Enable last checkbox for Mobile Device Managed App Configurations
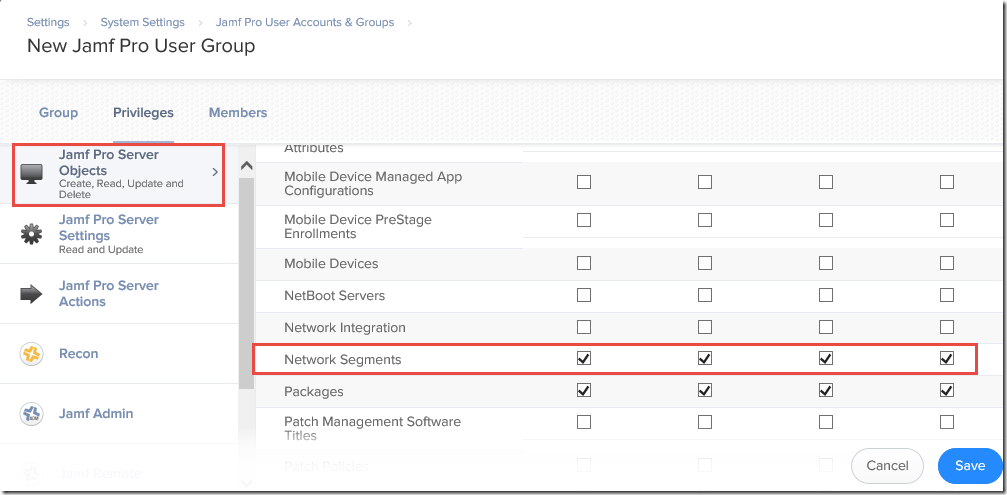The height and width of the screenshot is (495, 1007). [x=947, y=182]
